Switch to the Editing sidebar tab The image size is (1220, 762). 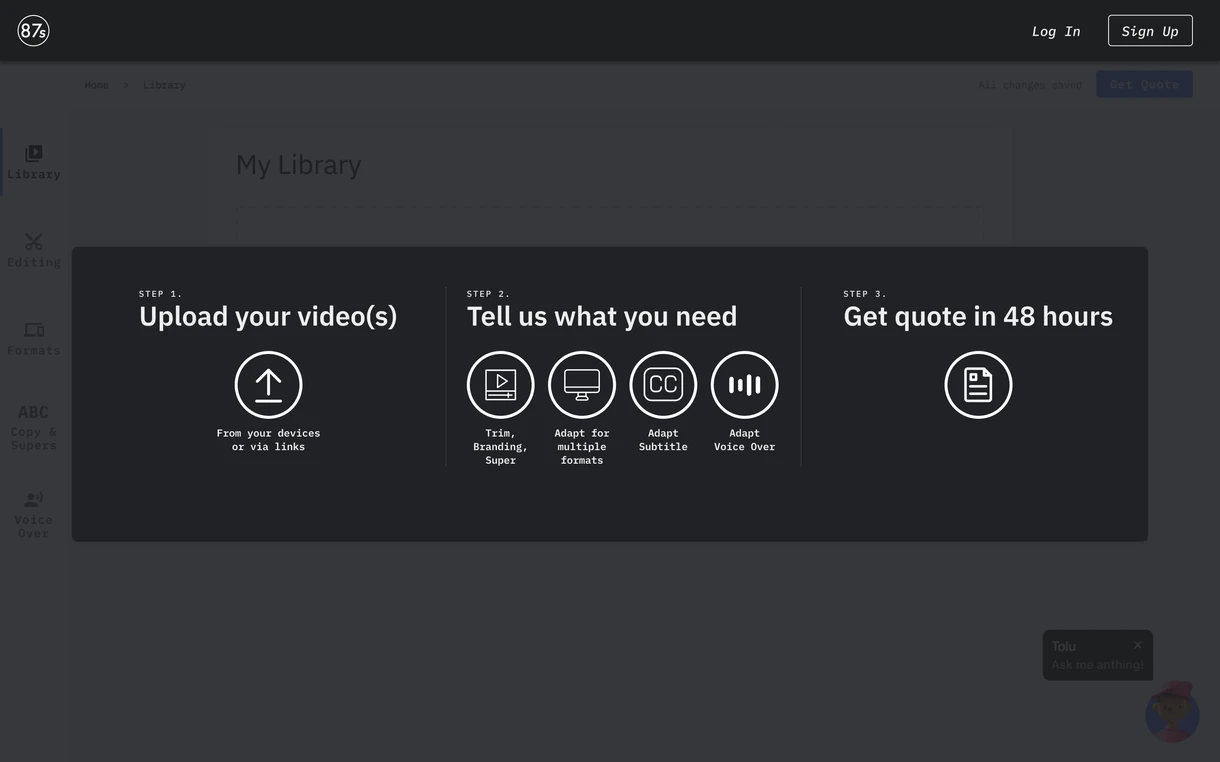click(x=34, y=250)
